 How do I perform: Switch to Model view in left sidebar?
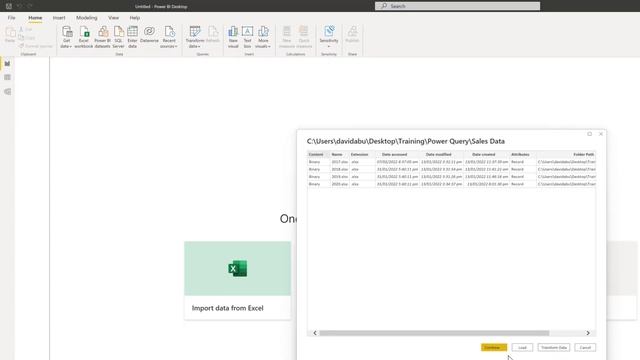coord(7,92)
